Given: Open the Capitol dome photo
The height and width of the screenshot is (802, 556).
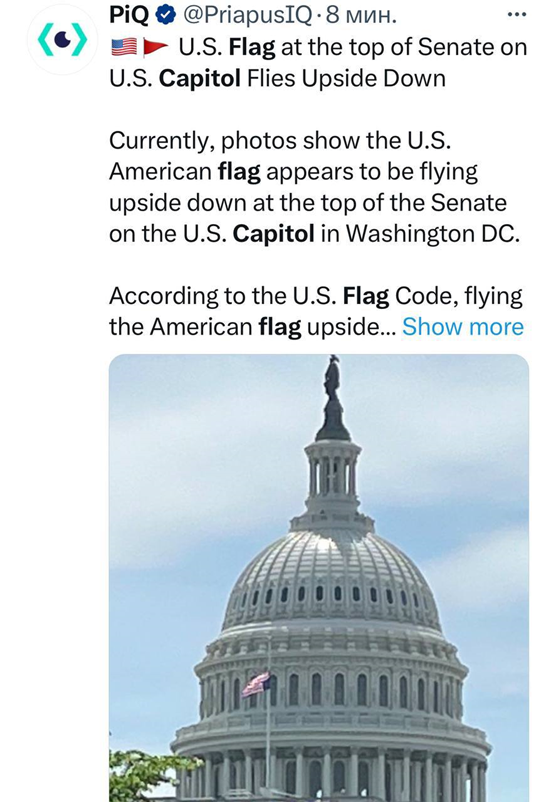Looking at the screenshot, I should click(x=319, y=578).
